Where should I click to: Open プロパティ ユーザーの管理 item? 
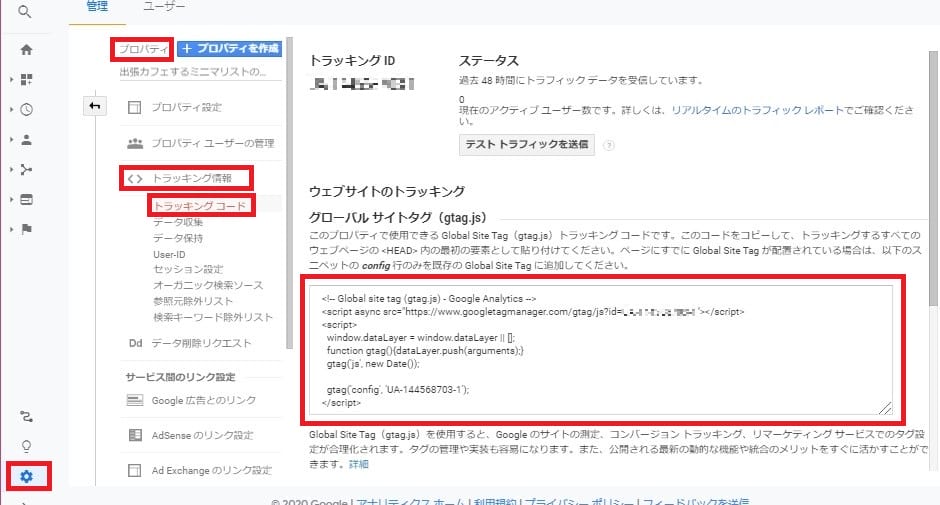pos(213,143)
